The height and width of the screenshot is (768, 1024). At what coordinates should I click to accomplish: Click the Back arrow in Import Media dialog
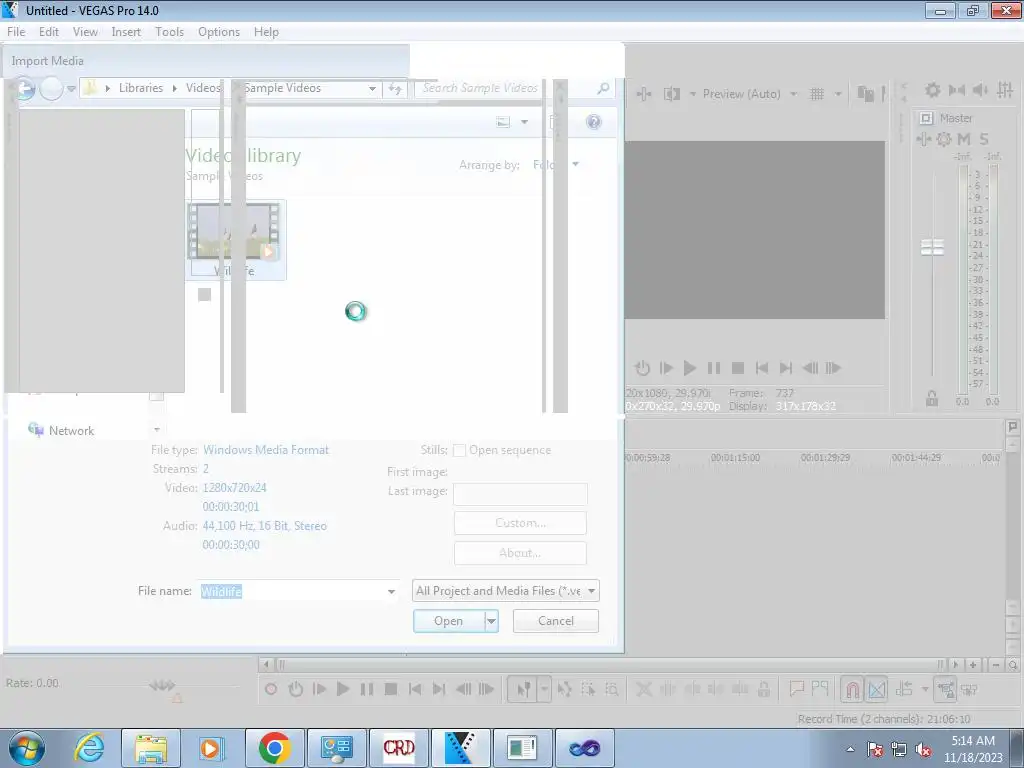(x=25, y=88)
